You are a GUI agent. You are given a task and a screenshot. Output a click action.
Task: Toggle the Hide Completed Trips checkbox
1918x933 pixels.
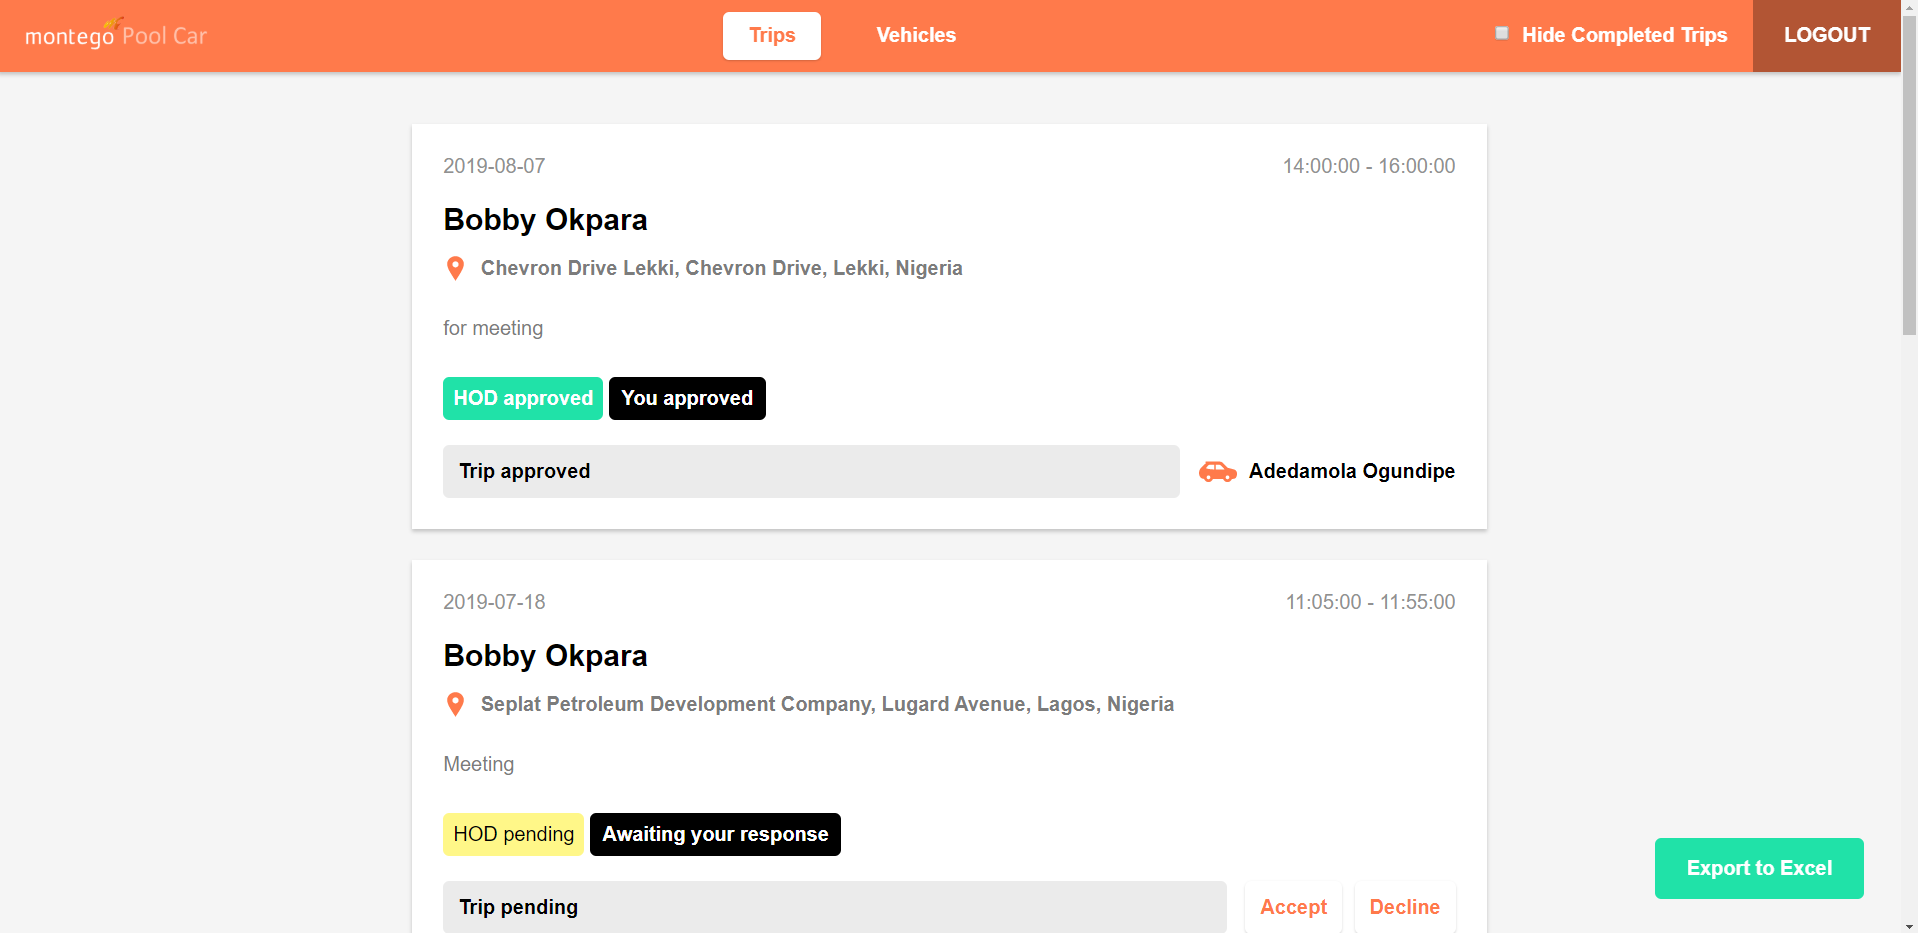coord(1502,34)
